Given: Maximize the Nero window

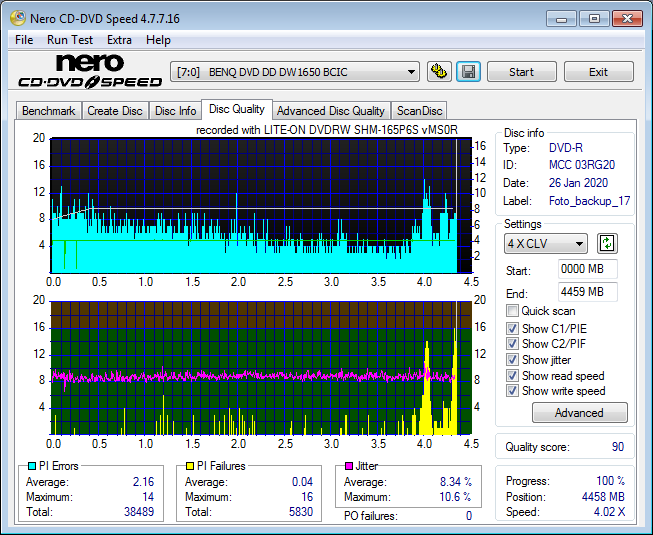Looking at the screenshot, I should pyautogui.click(x=594, y=19).
